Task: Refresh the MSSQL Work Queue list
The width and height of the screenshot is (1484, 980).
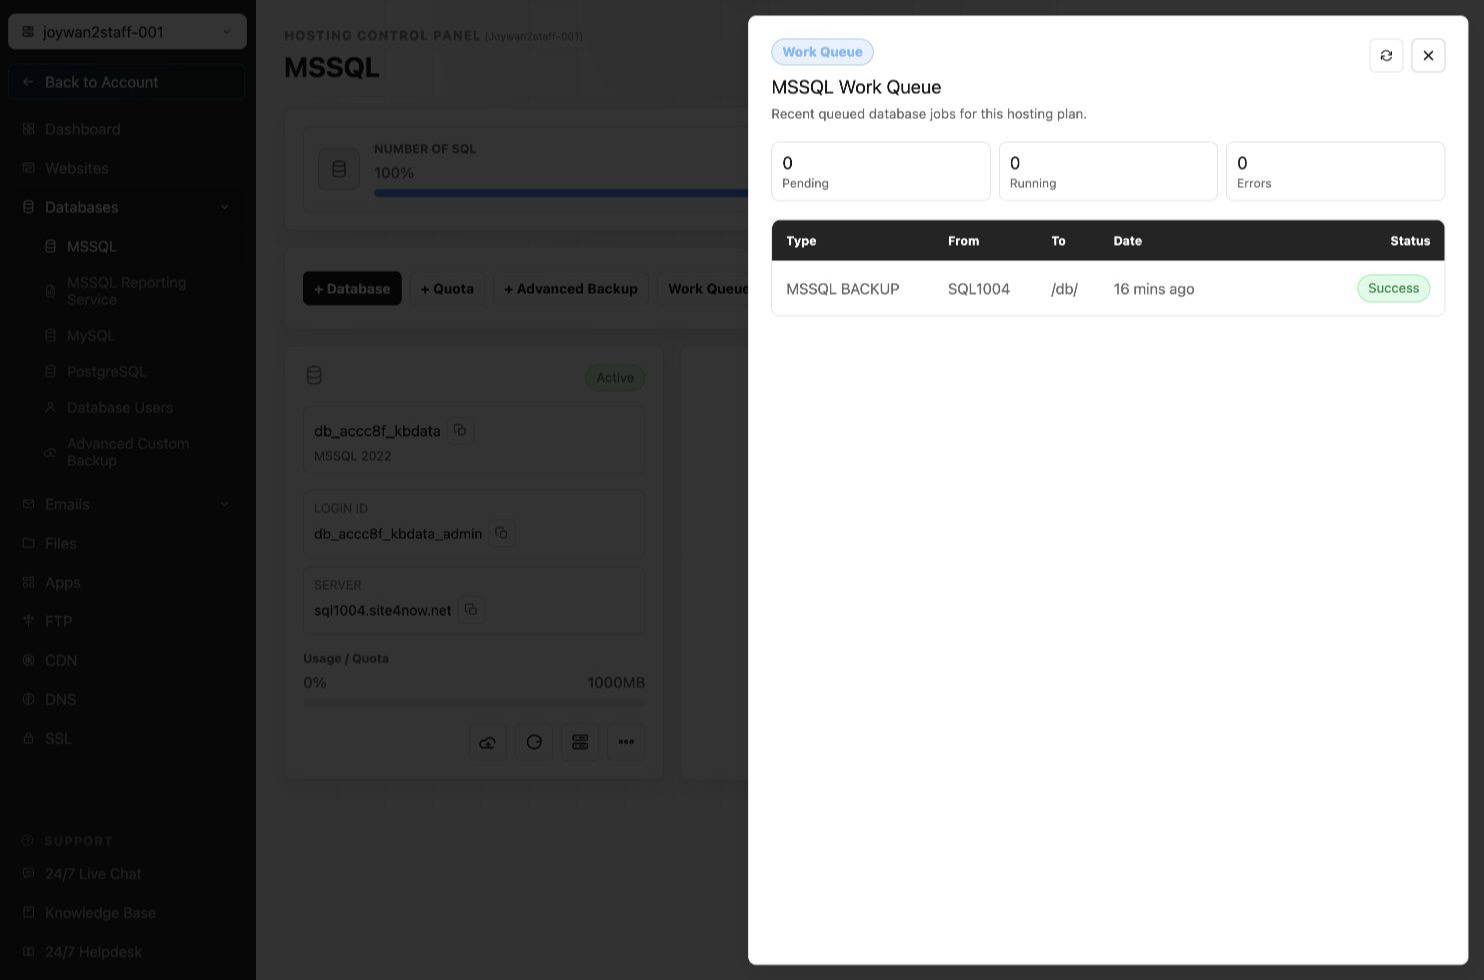Action: [x=1386, y=55]
